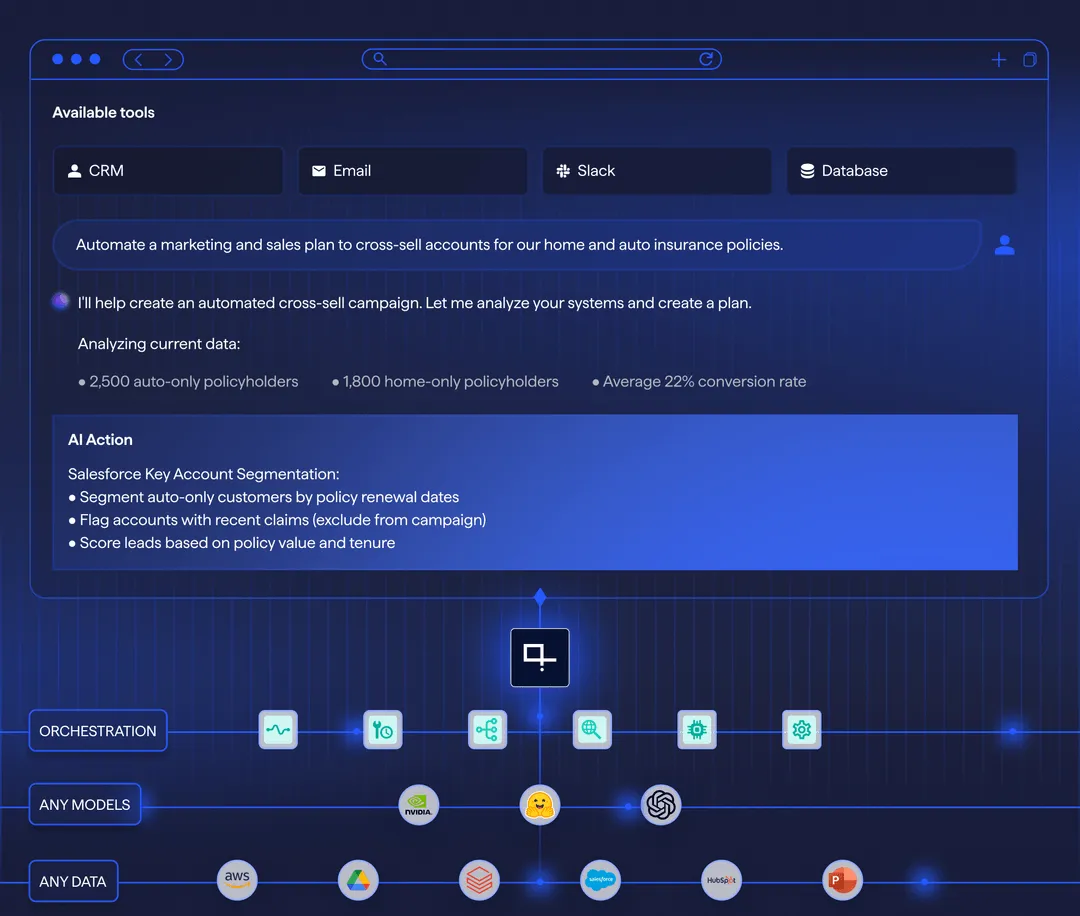Click the Google Drive icon
Screen dimensions: 1080x916
(x=358, y=879)
